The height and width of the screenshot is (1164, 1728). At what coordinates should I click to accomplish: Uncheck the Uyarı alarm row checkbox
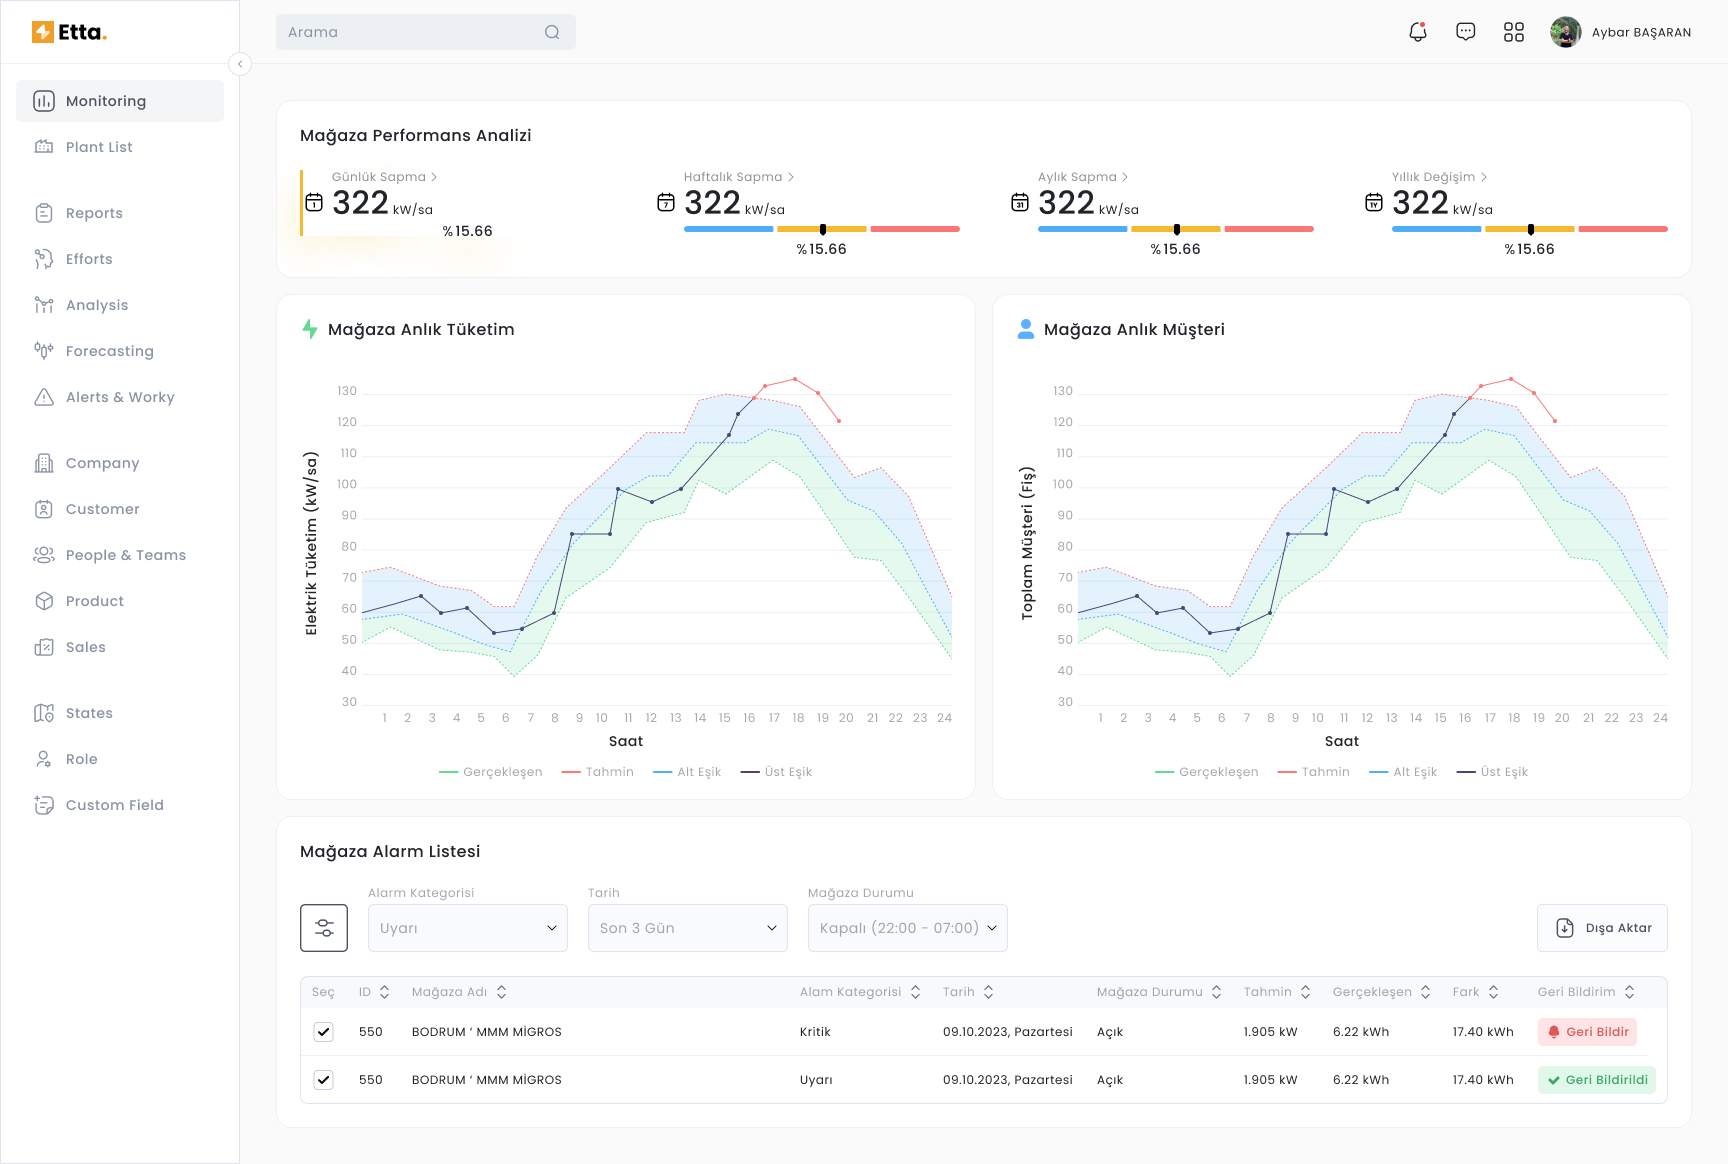[x=323, y=1080]
